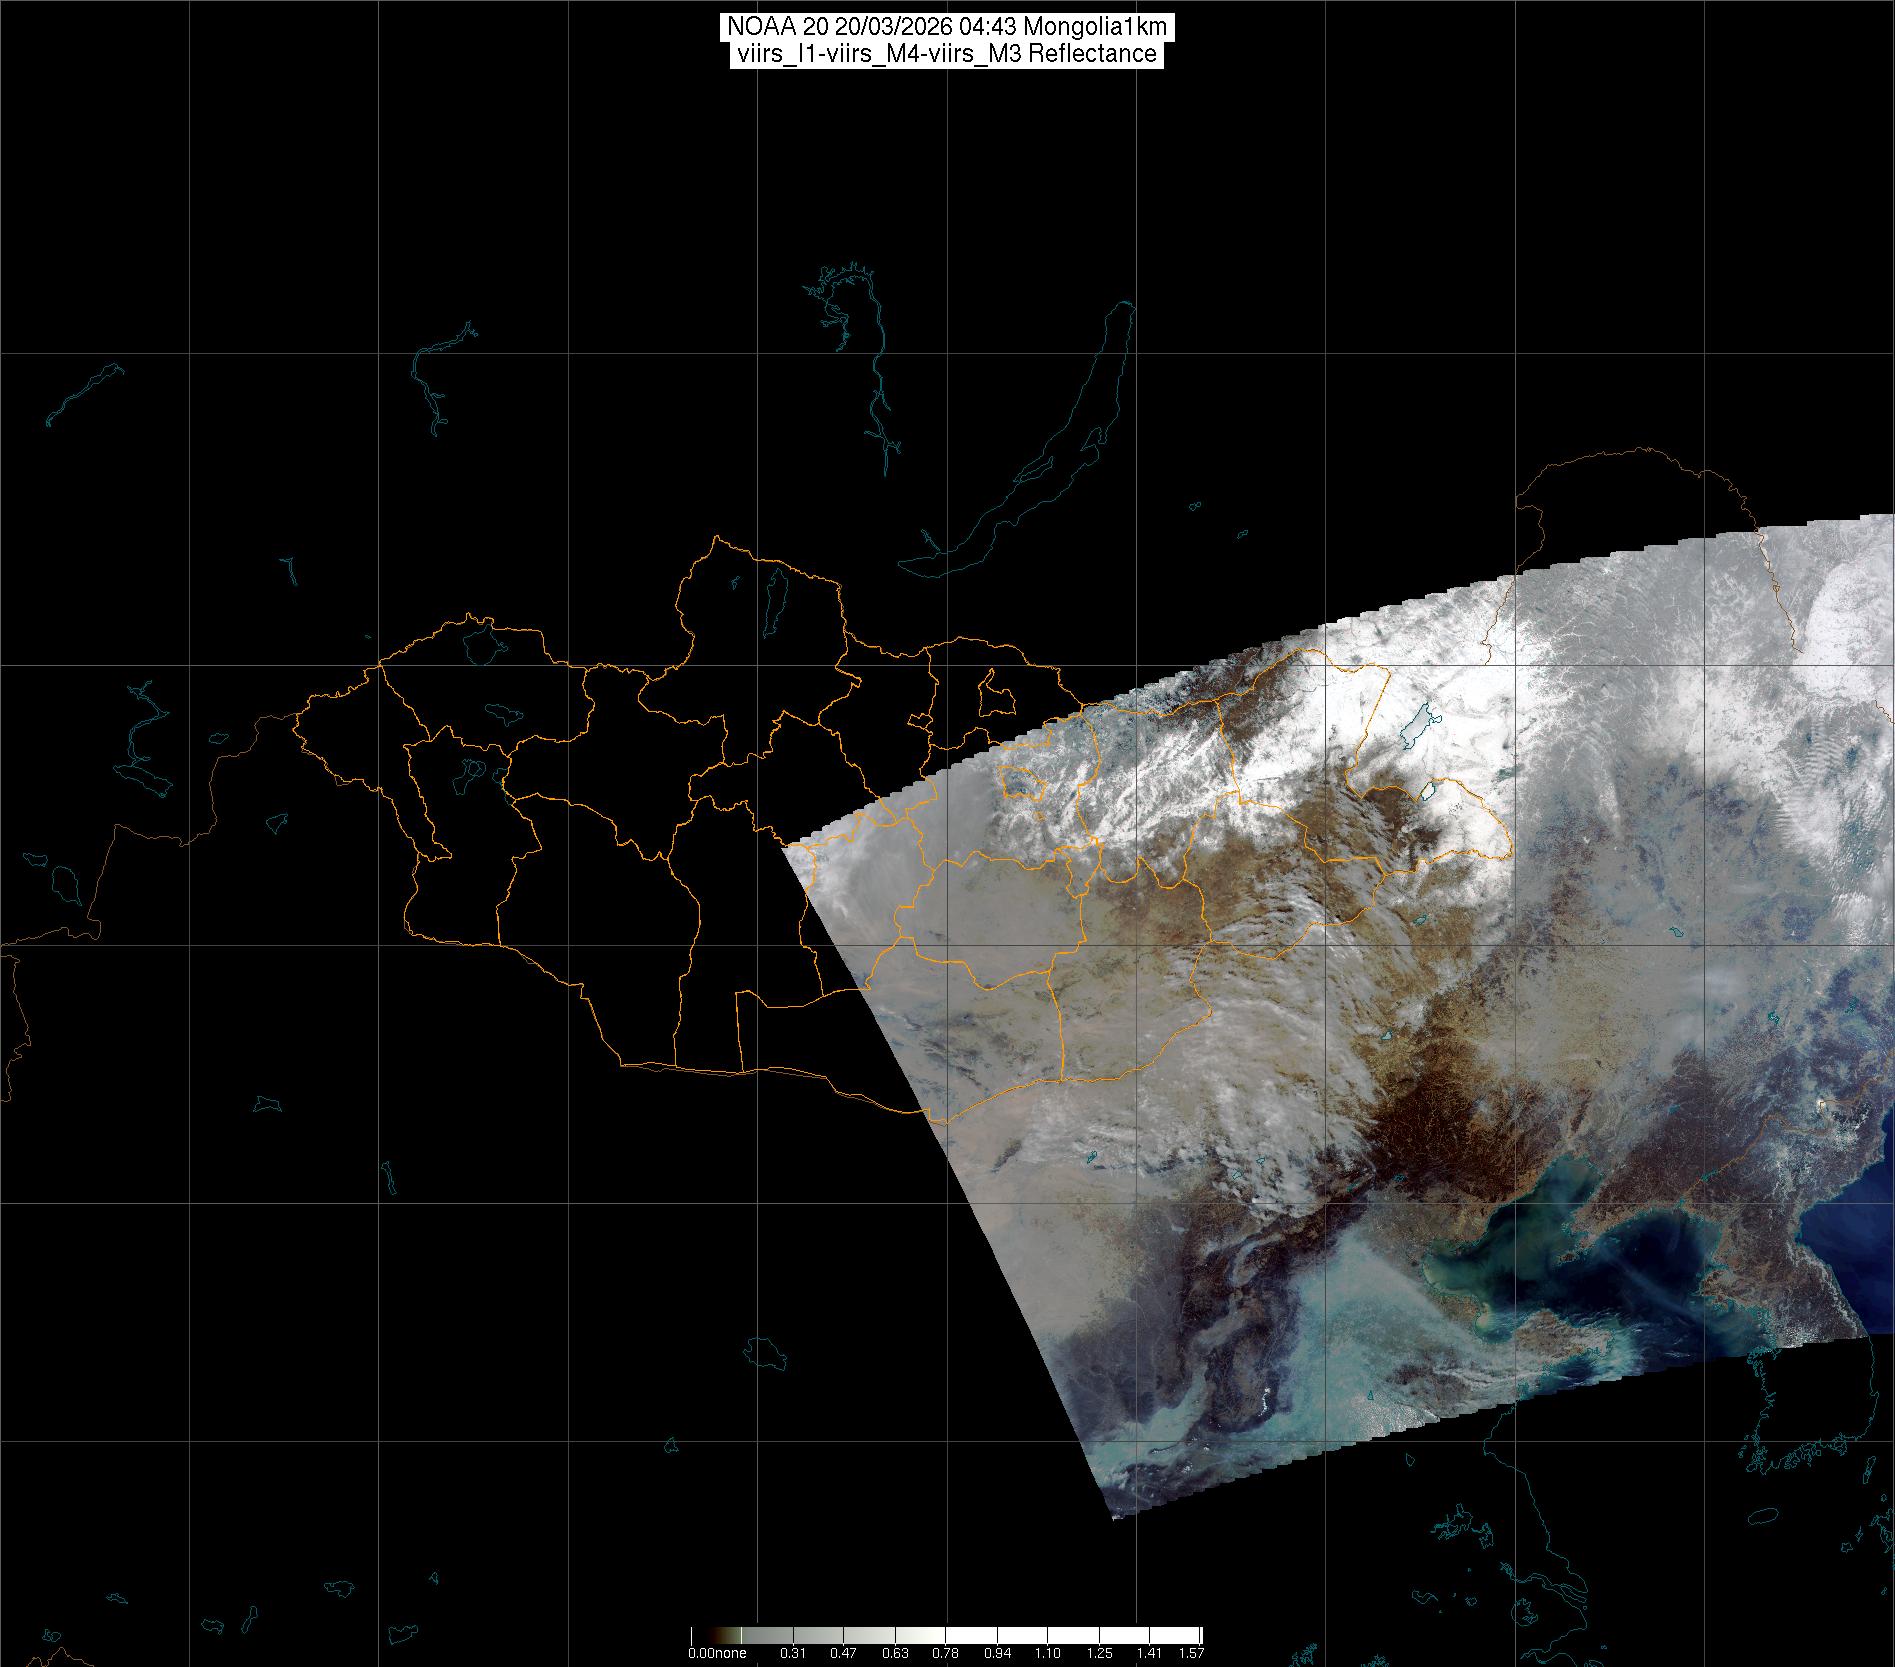
Task: Pick the 0.78 value on the colorbar
Action: 945,1653
